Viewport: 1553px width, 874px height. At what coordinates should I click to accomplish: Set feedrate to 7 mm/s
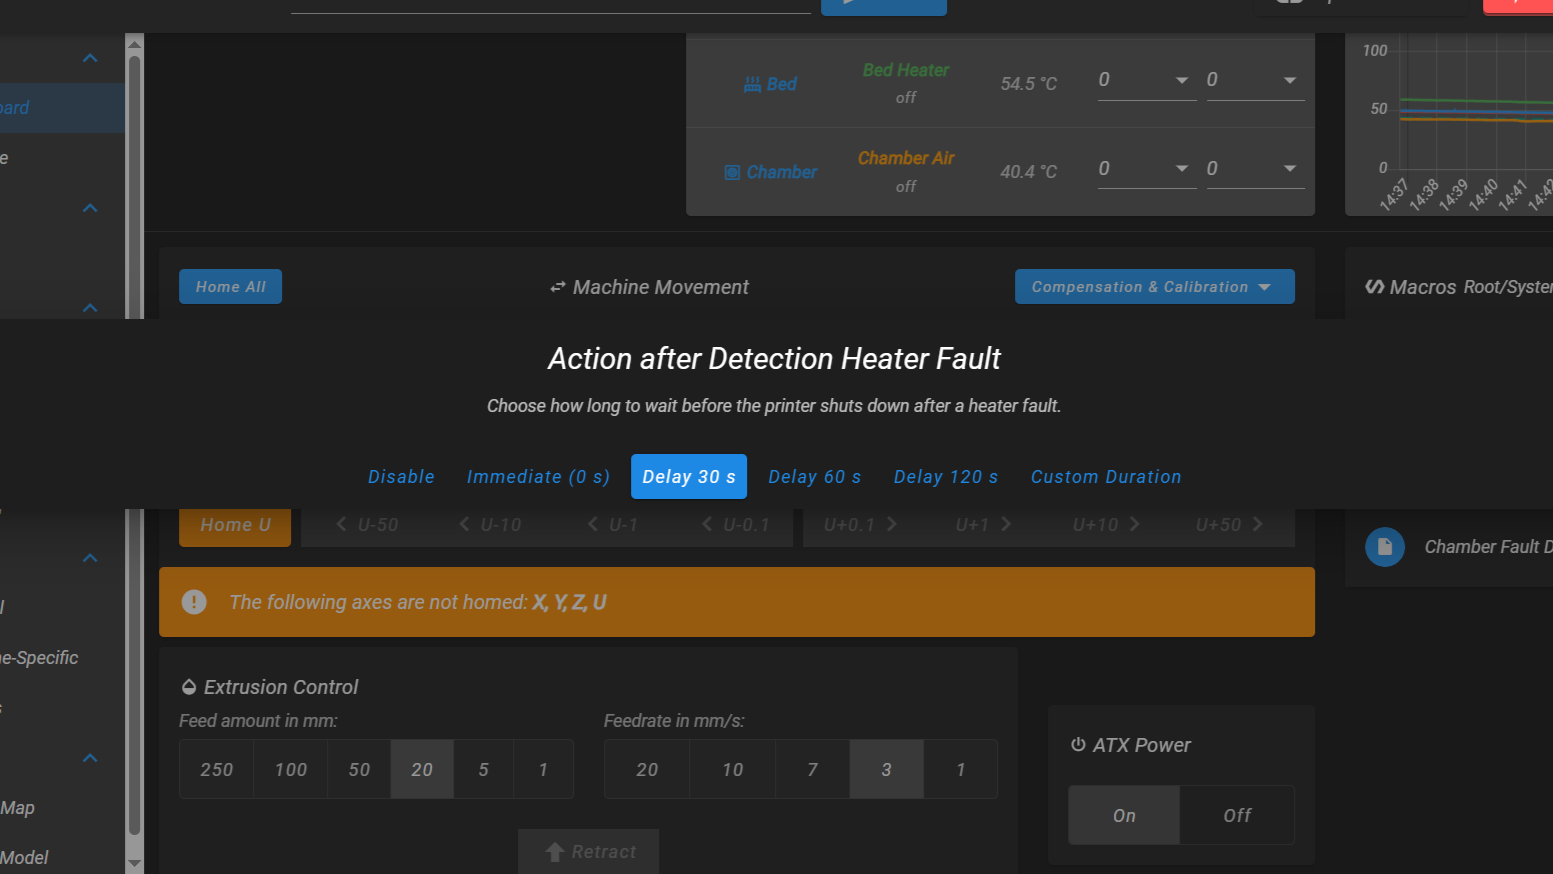click(813, 769)
